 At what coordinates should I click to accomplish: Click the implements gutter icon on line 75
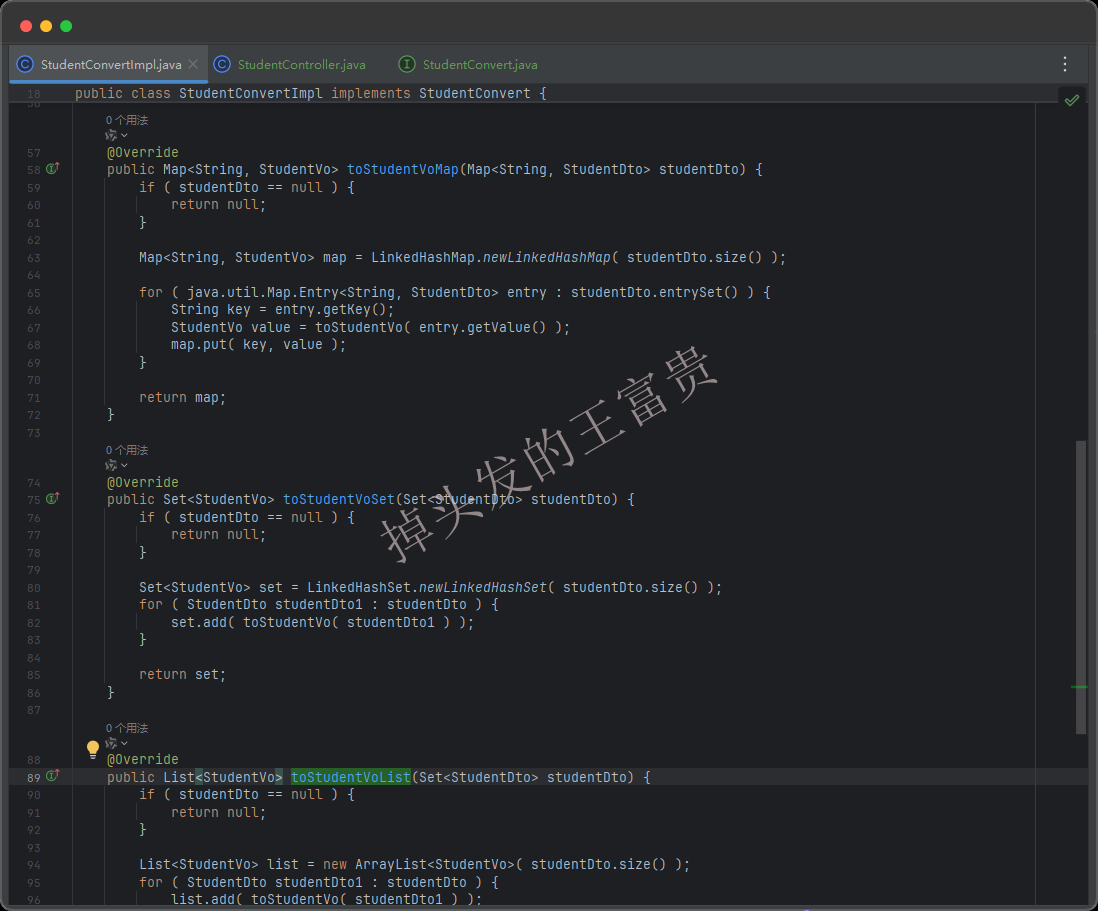(x=53, y=499)
